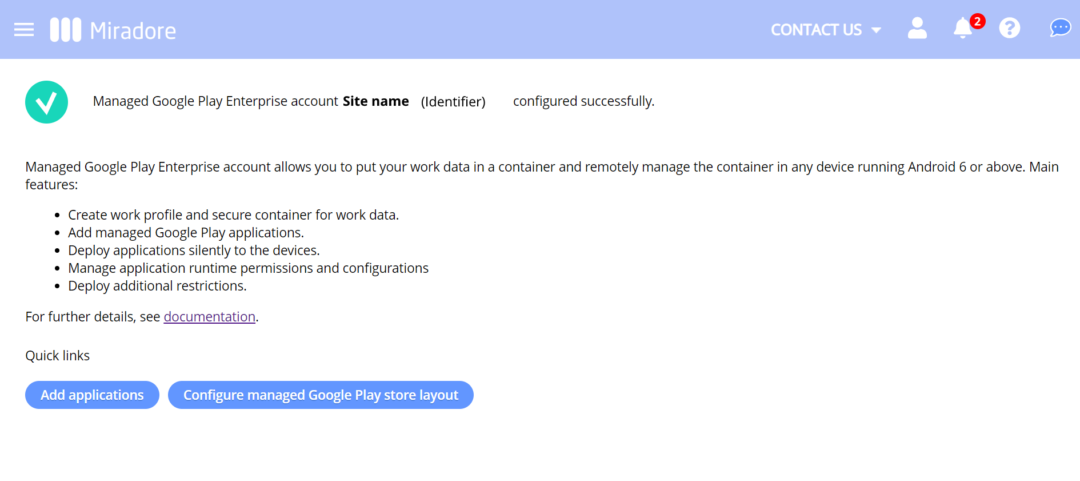
Task: Click "Add managed Google Play applications." bullet
Action: tap(186, 232)
